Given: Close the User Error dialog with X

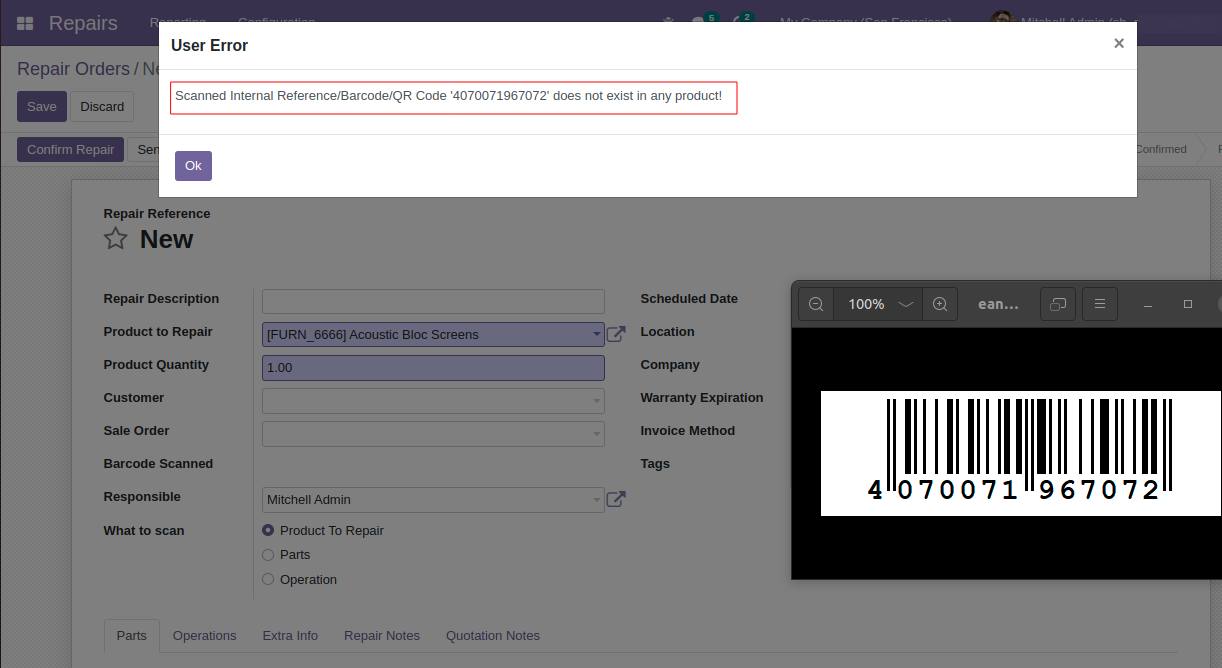Looking at the screenshot, I should 1118,43.
